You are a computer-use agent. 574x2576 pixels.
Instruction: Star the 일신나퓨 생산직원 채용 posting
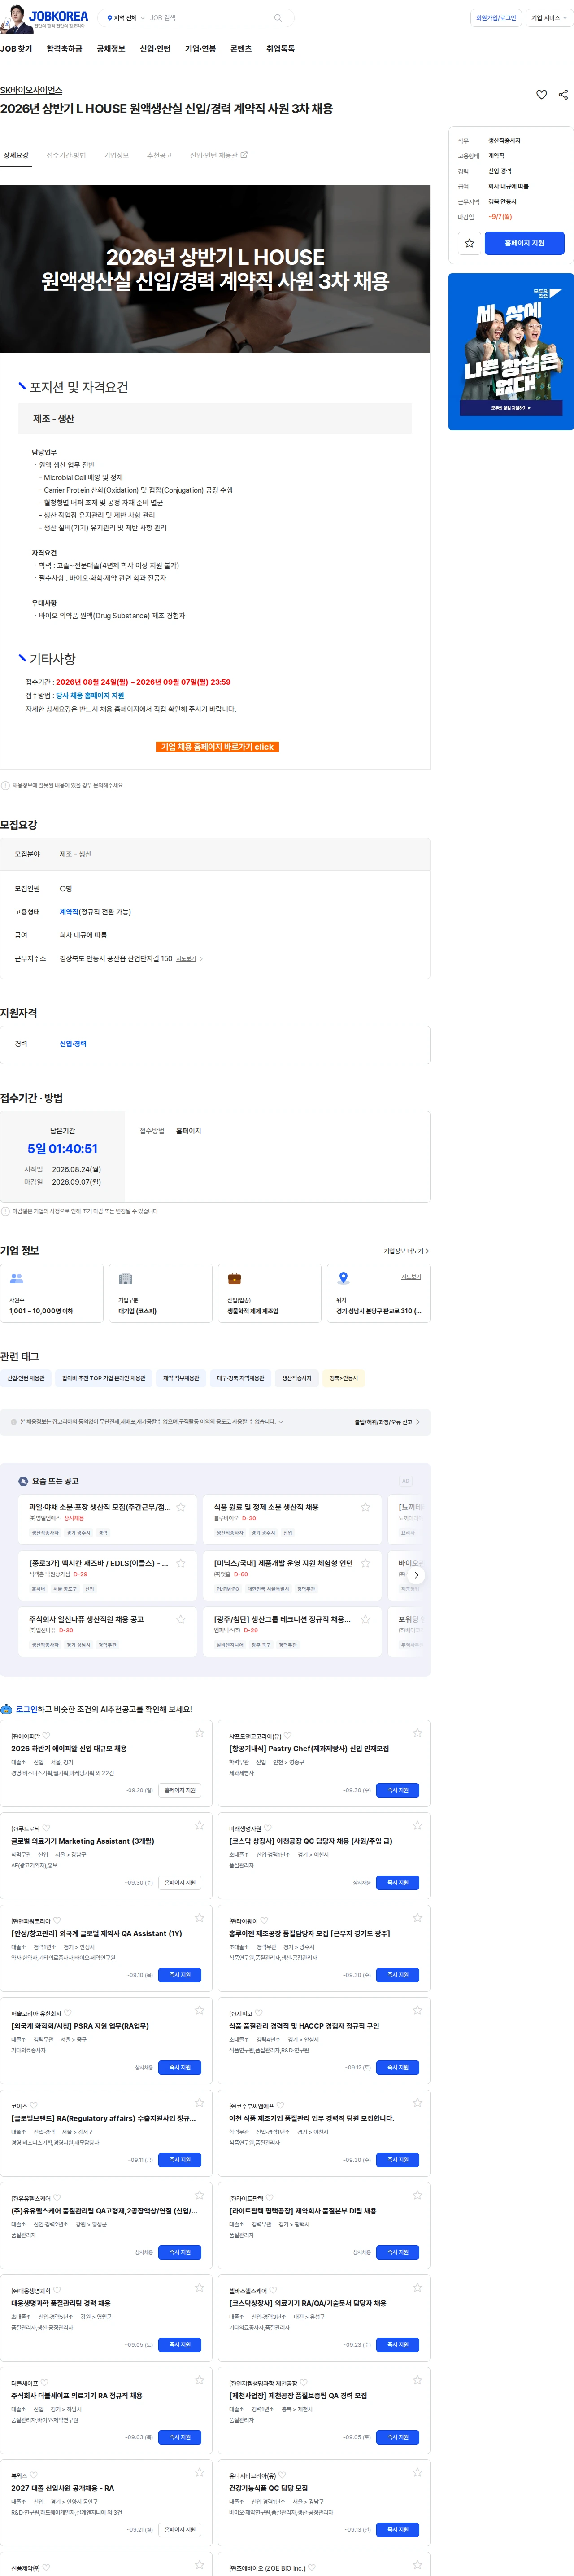(181, 1618)
